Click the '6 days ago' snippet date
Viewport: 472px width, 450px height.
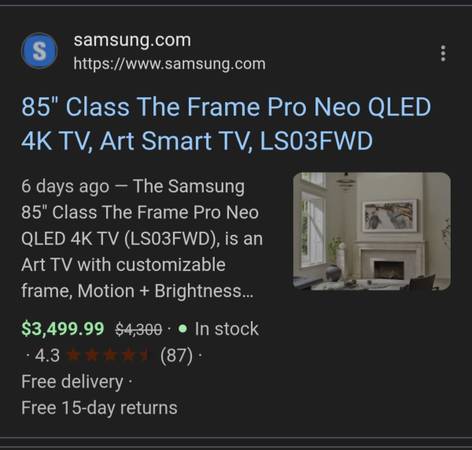tap(65, 186)
